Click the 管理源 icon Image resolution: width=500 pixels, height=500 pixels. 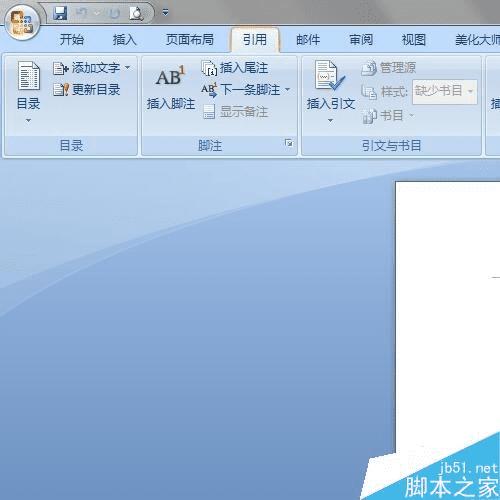click(369, 68)
